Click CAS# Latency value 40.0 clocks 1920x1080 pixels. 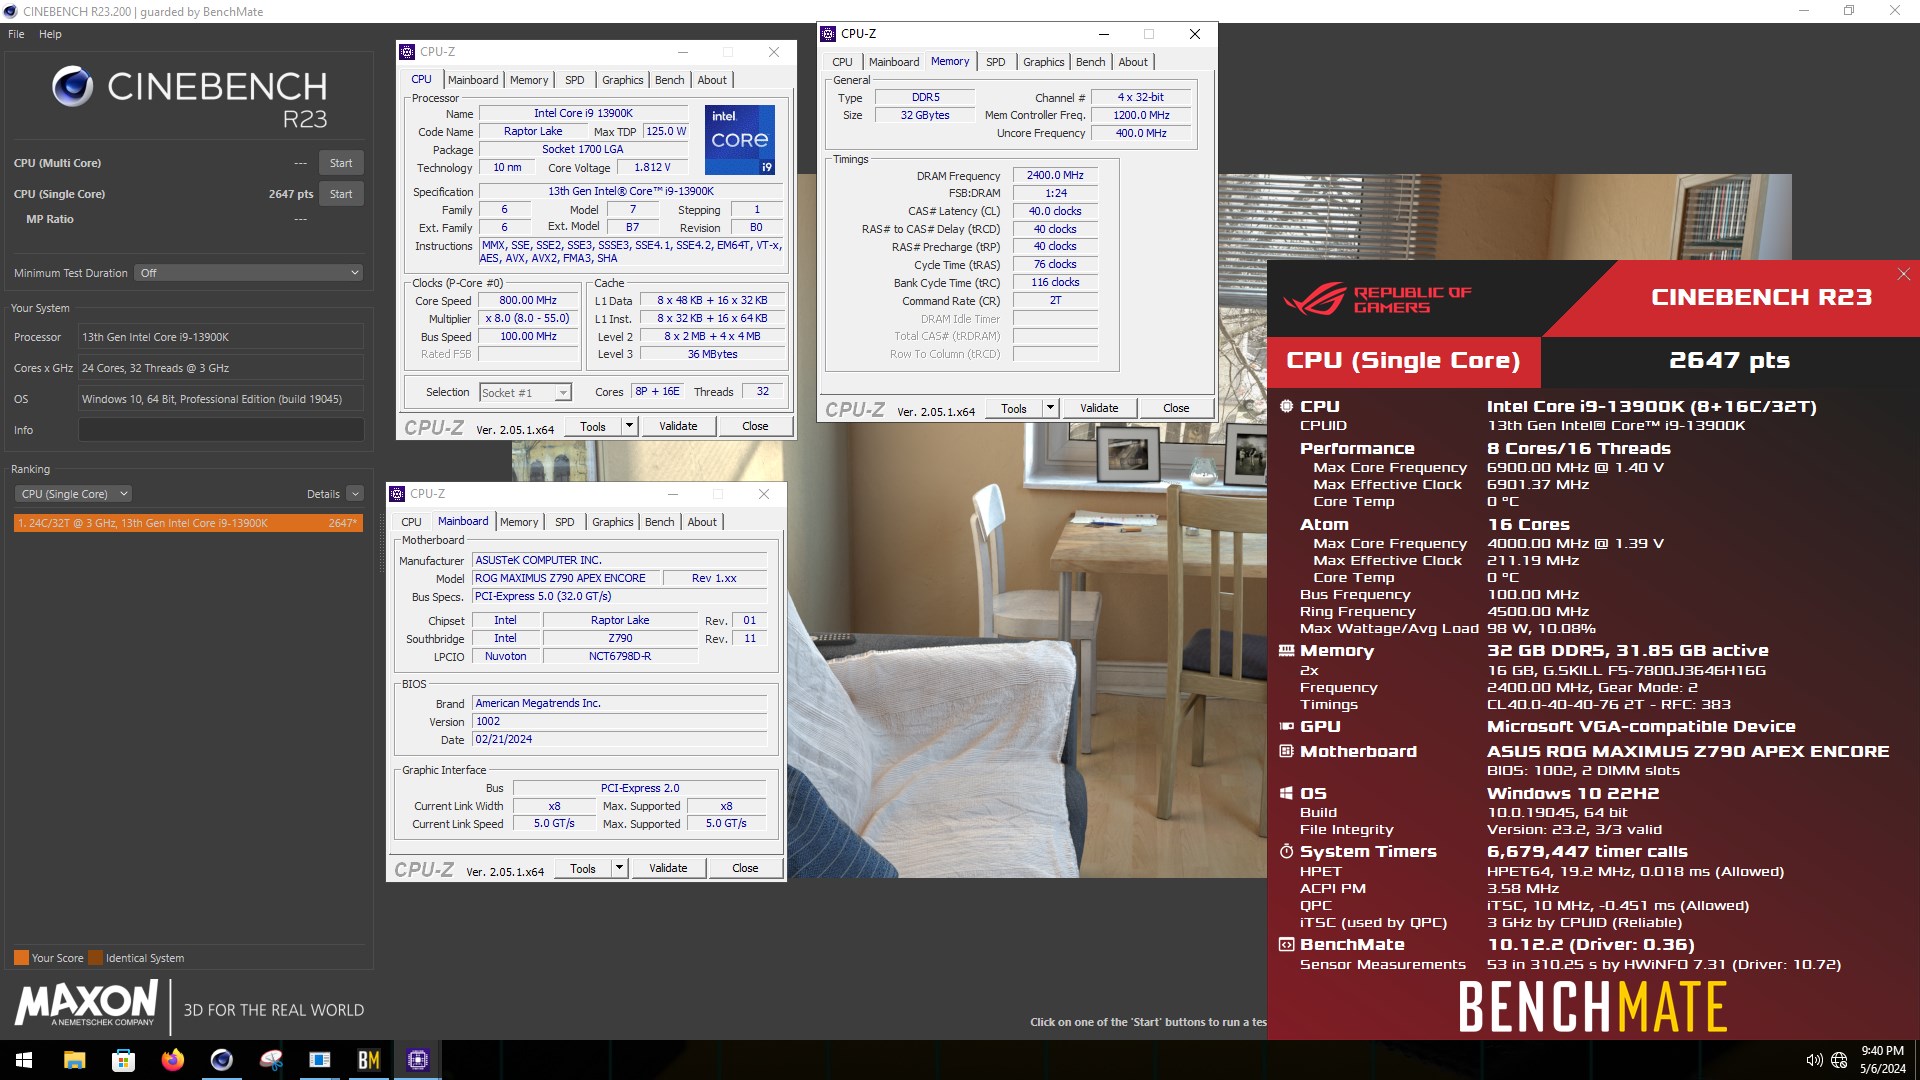tap(1055, 211)
